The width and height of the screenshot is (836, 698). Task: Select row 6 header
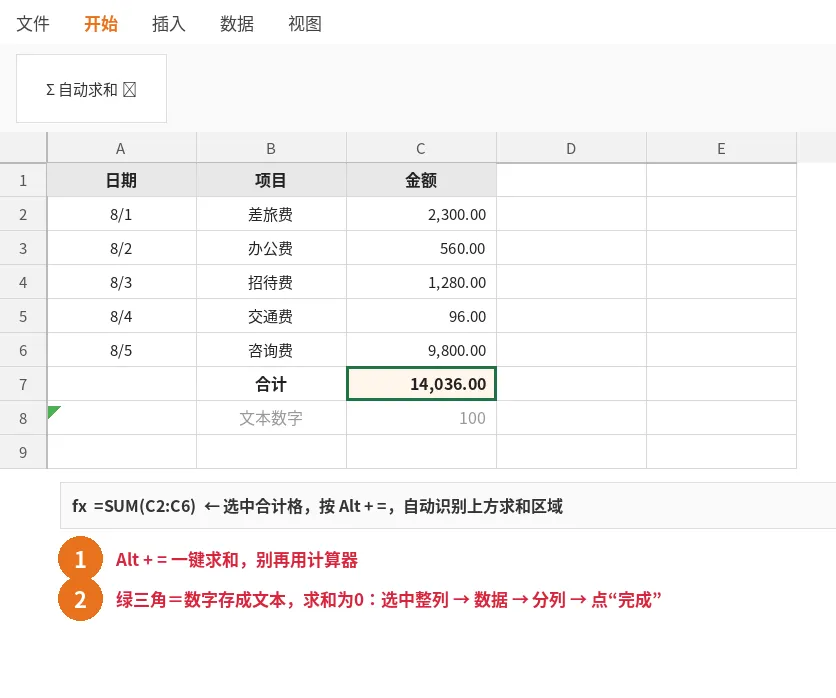(x=23, y=350)
